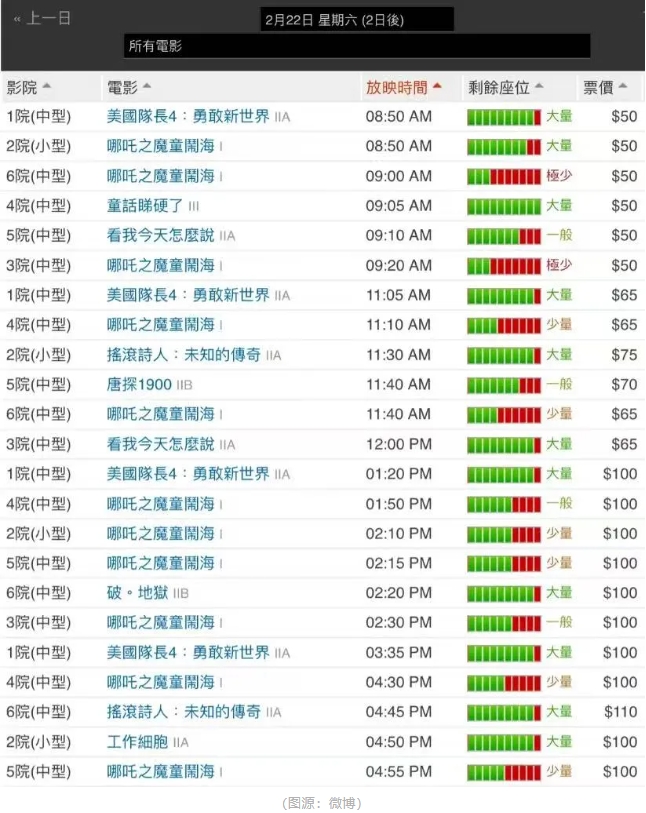Click 少量 seat status at 02:10 PM
The height and width of the screenshot is (813, 646).
point(559,533)
